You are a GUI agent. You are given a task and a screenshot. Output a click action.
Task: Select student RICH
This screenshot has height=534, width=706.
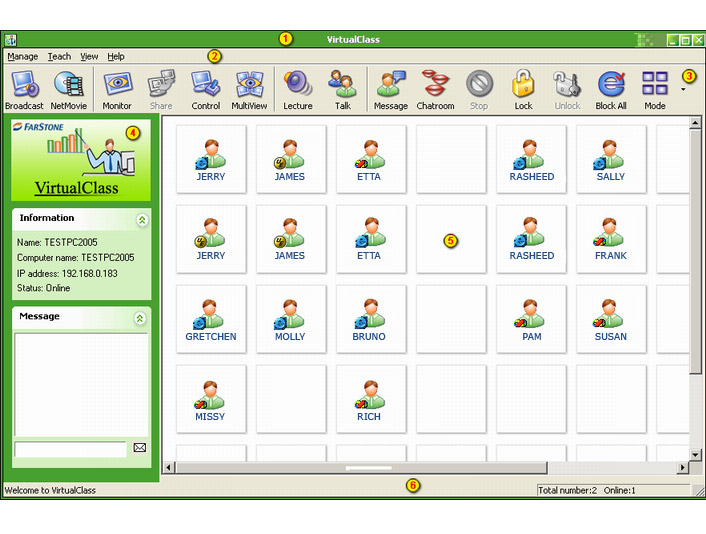(371, 399)
